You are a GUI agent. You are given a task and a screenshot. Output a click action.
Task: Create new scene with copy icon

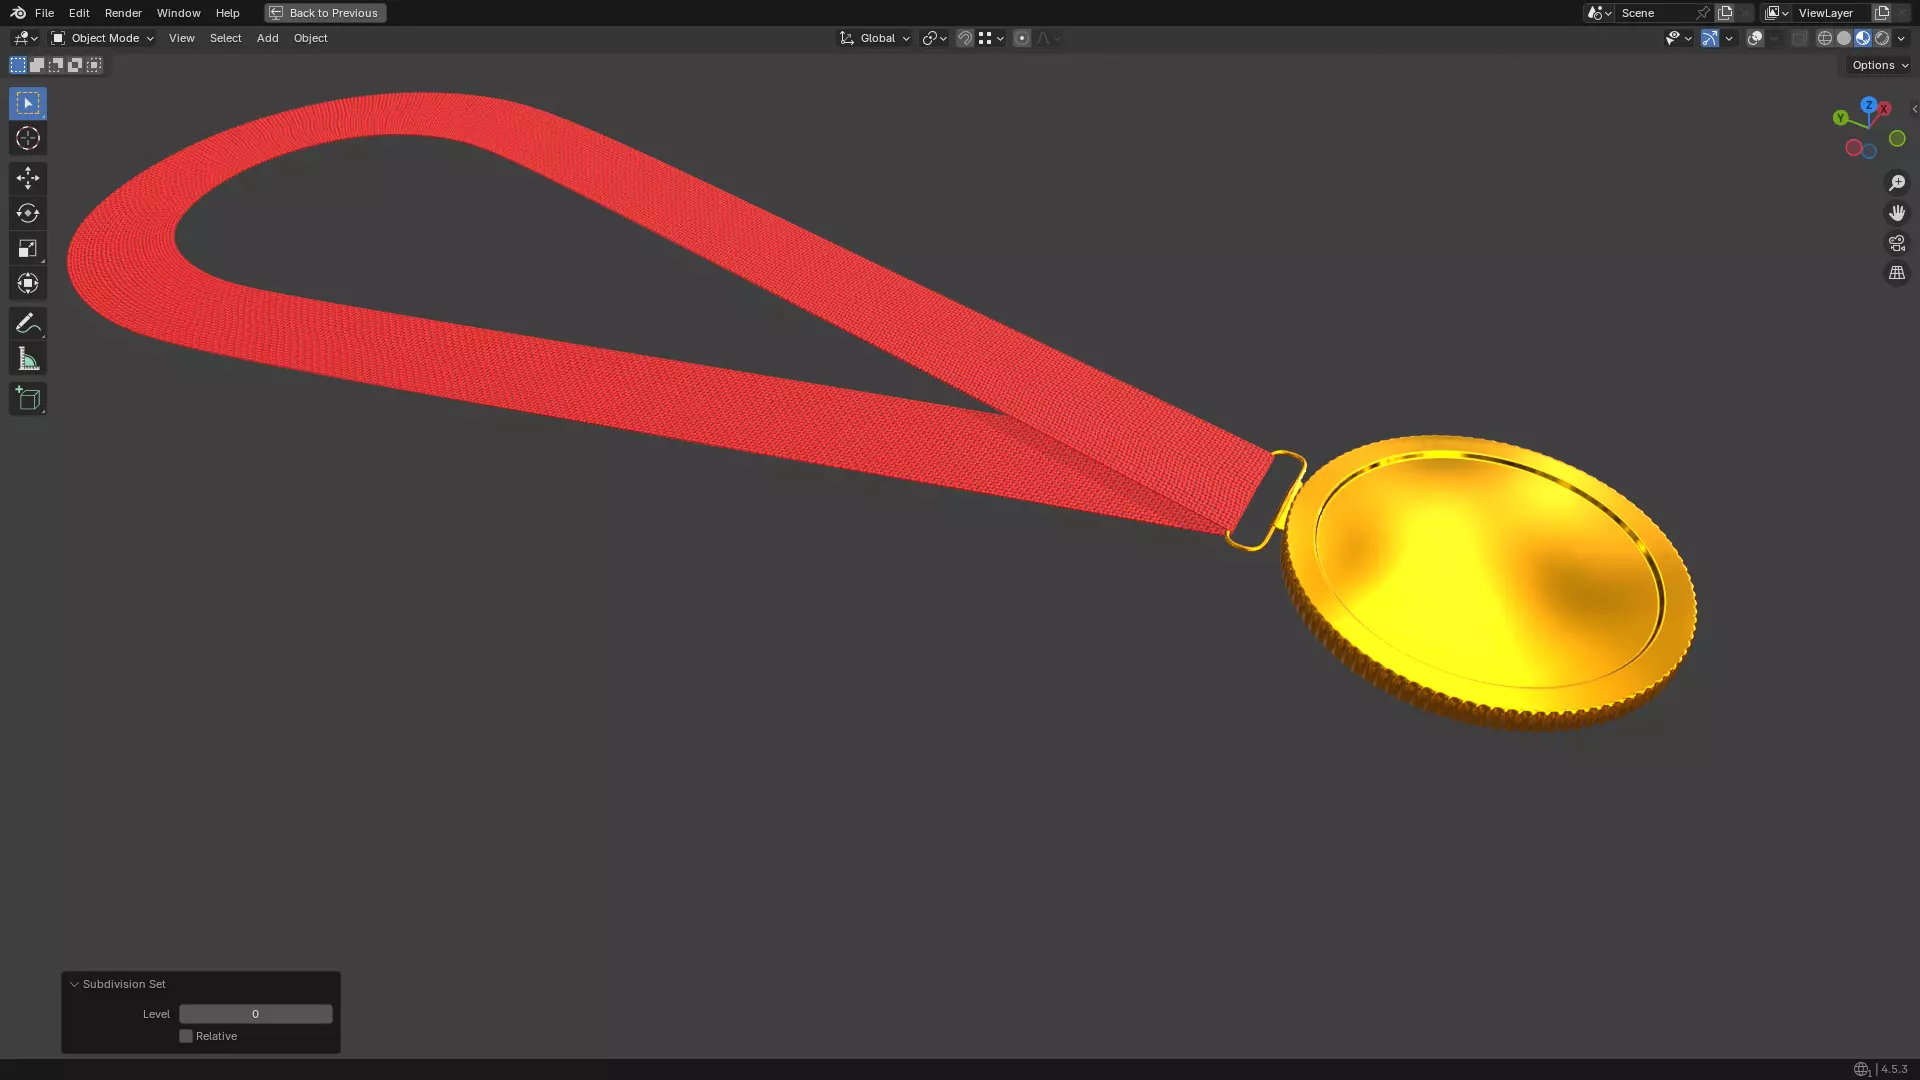click(1725, 13)
